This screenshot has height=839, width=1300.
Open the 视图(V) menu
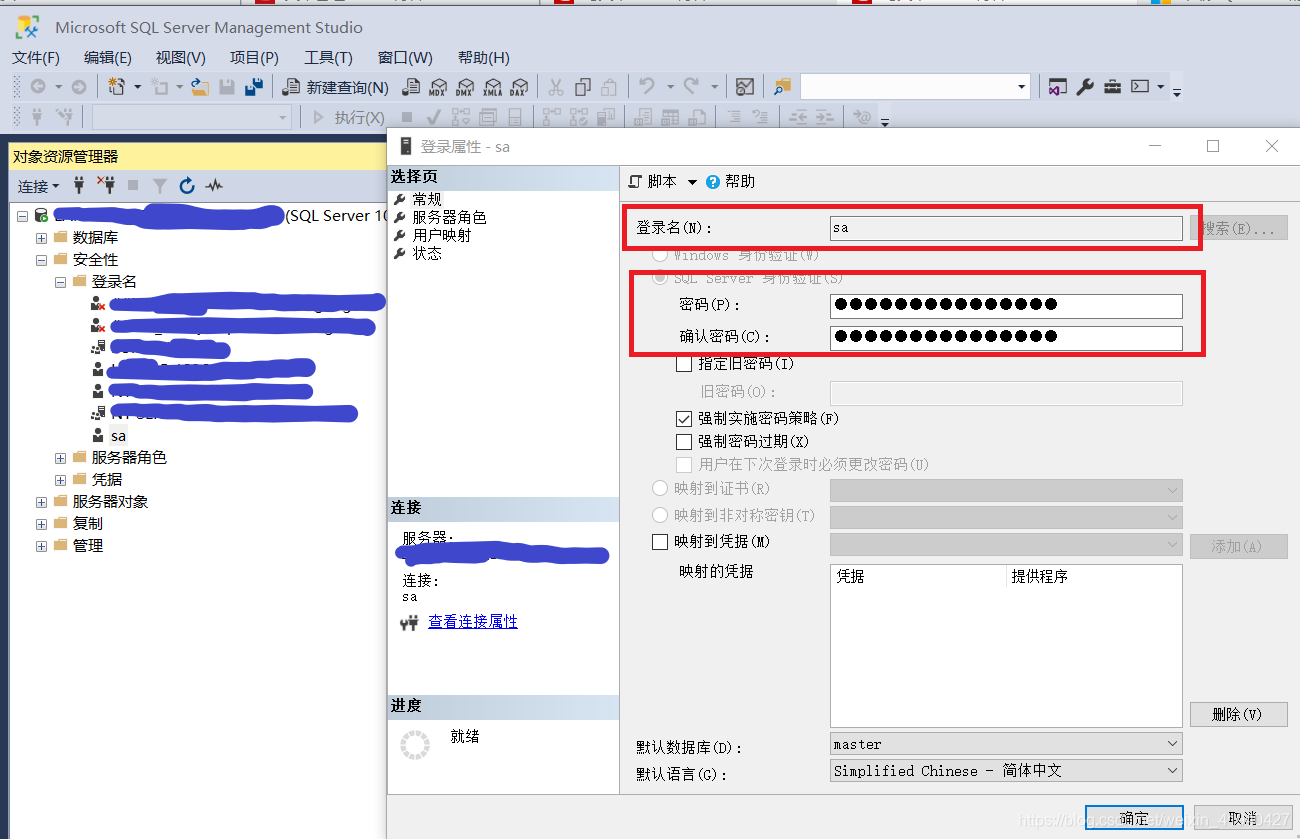tap(181, 58)
